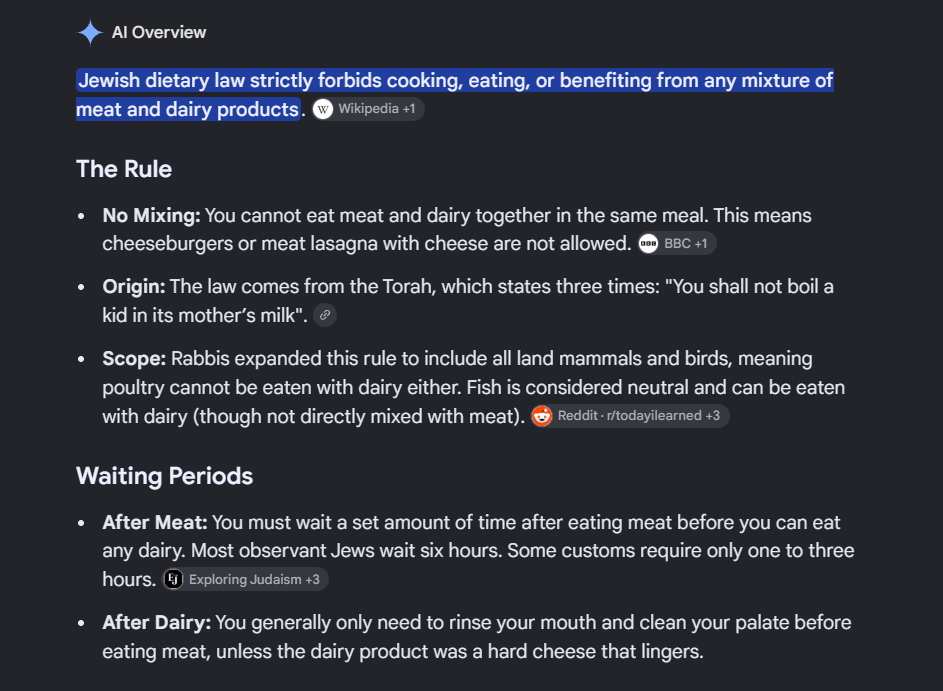Open the Reddit r/todayilearned +3 source chip
This screenshot has width=943, height=691.
[x=630, y=416]
